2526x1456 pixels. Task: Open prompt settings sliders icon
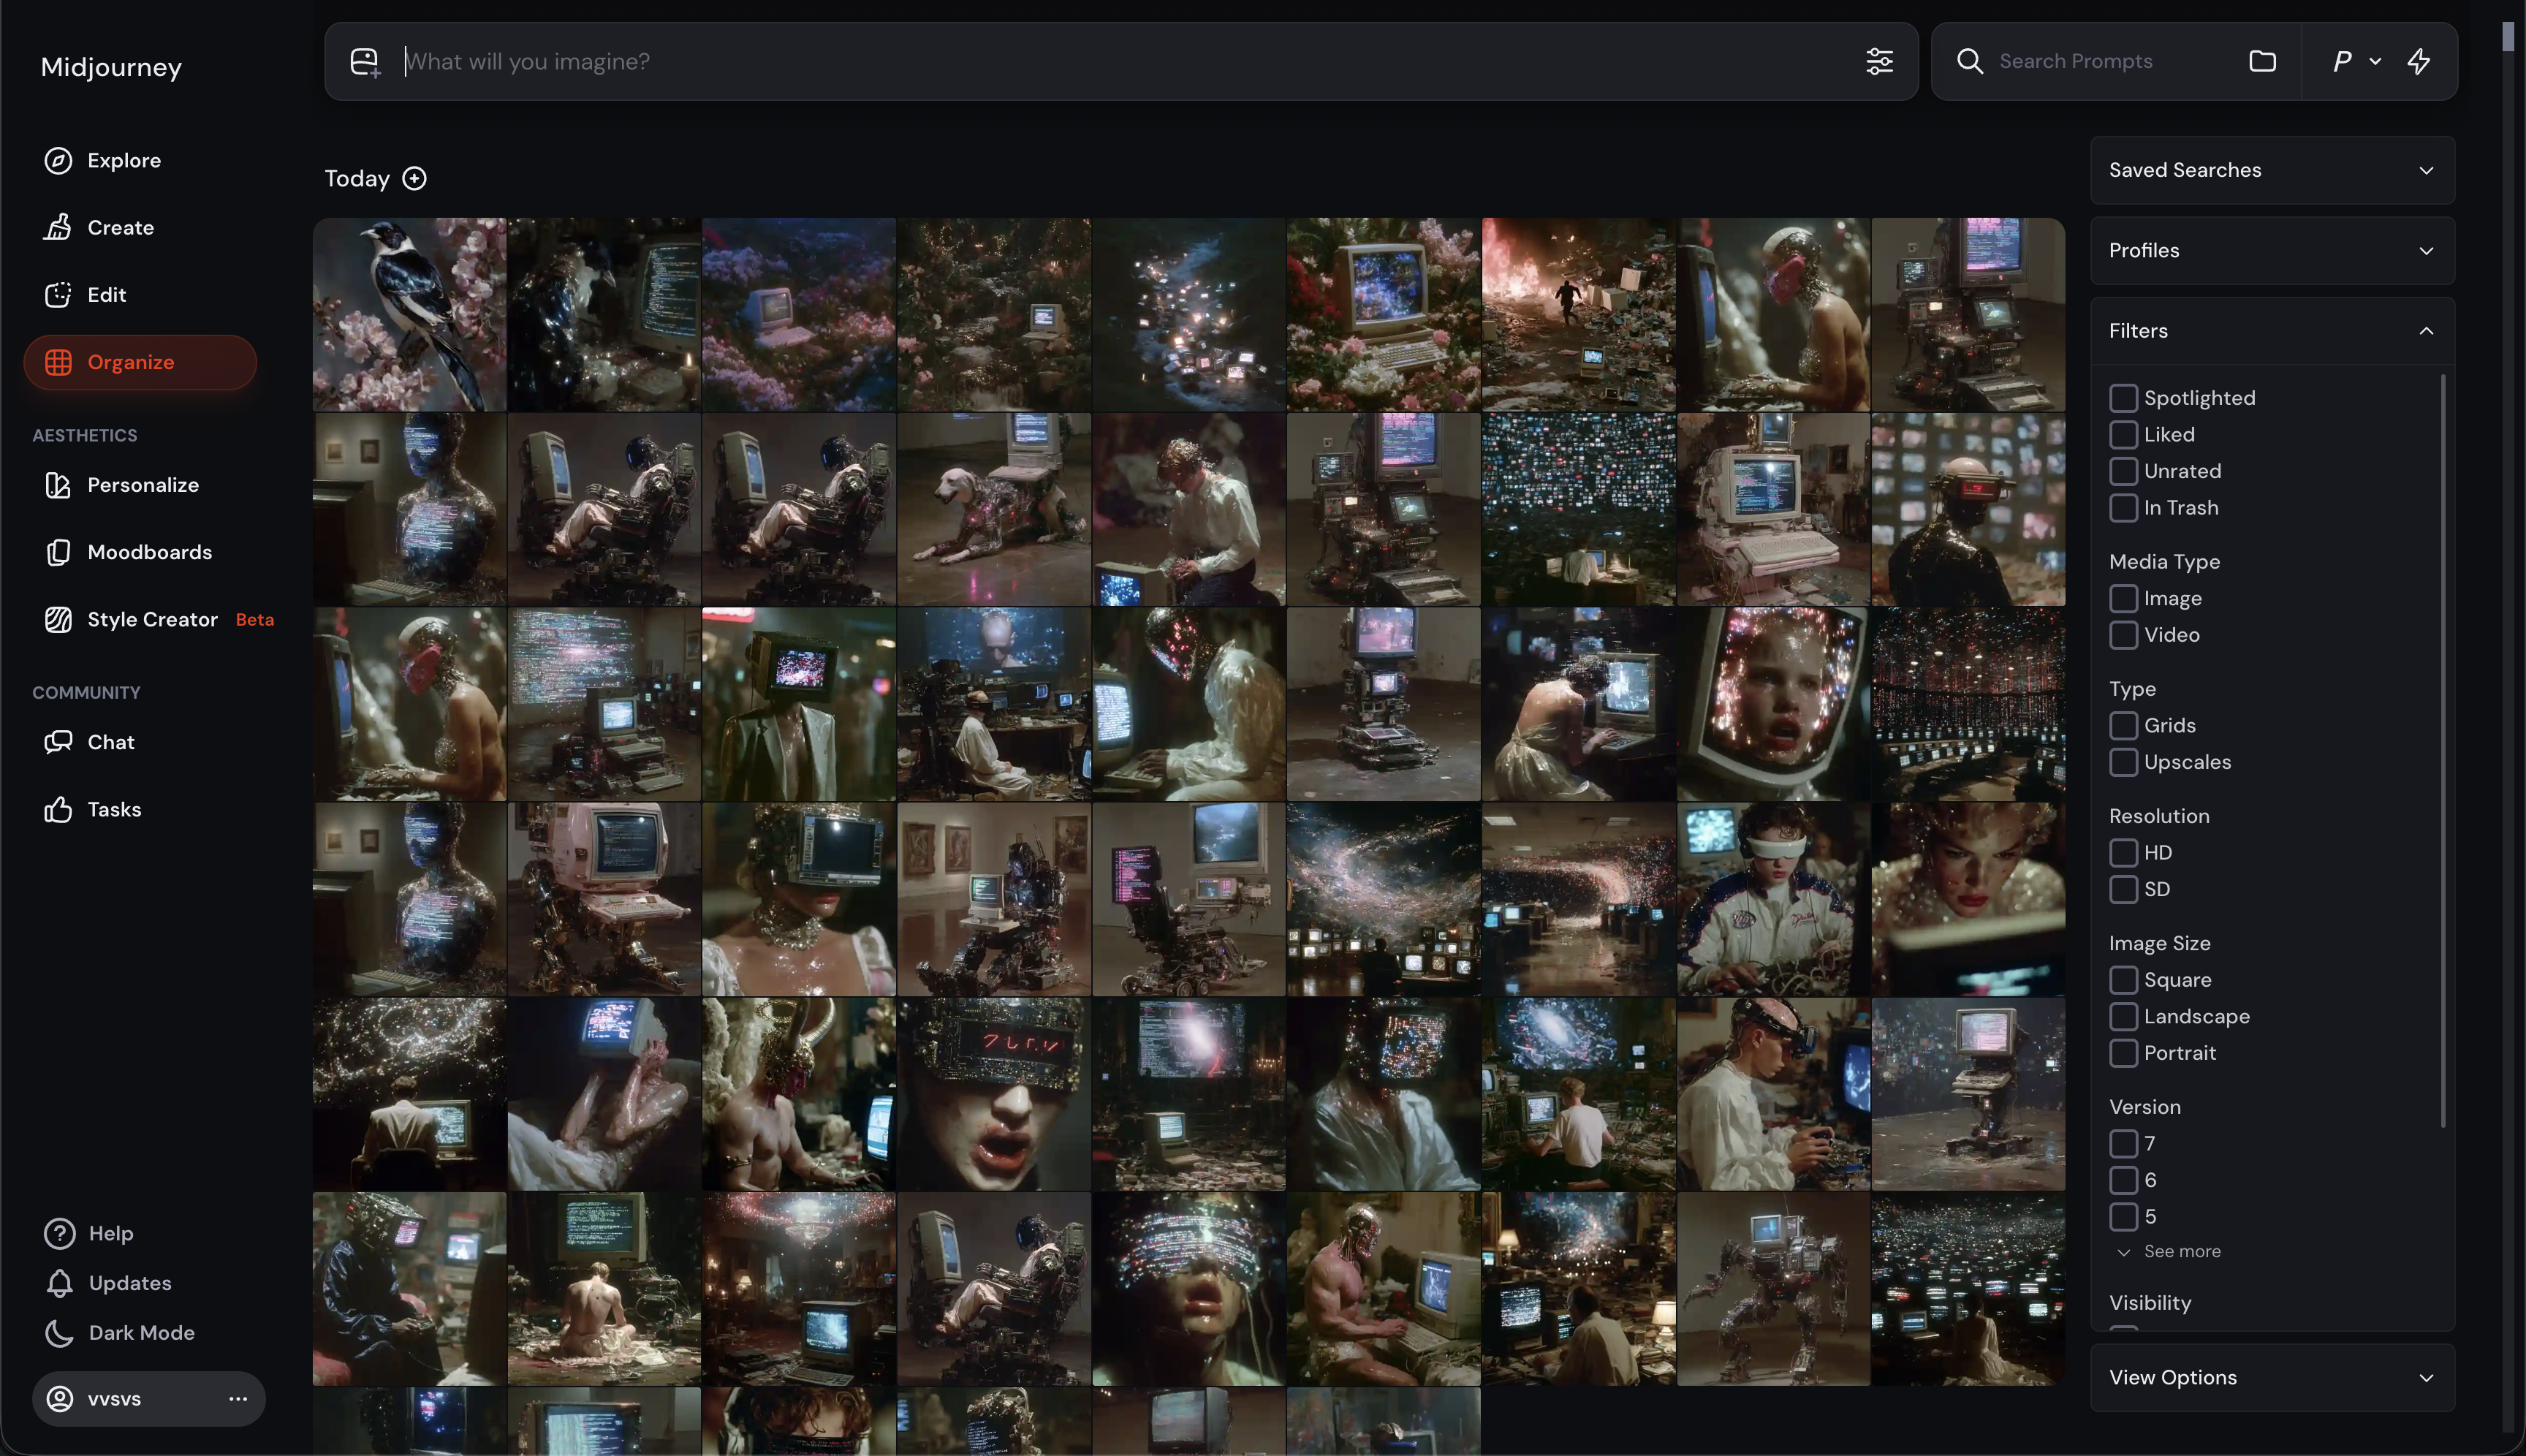pyautogui.click(x=1879, y=62)
